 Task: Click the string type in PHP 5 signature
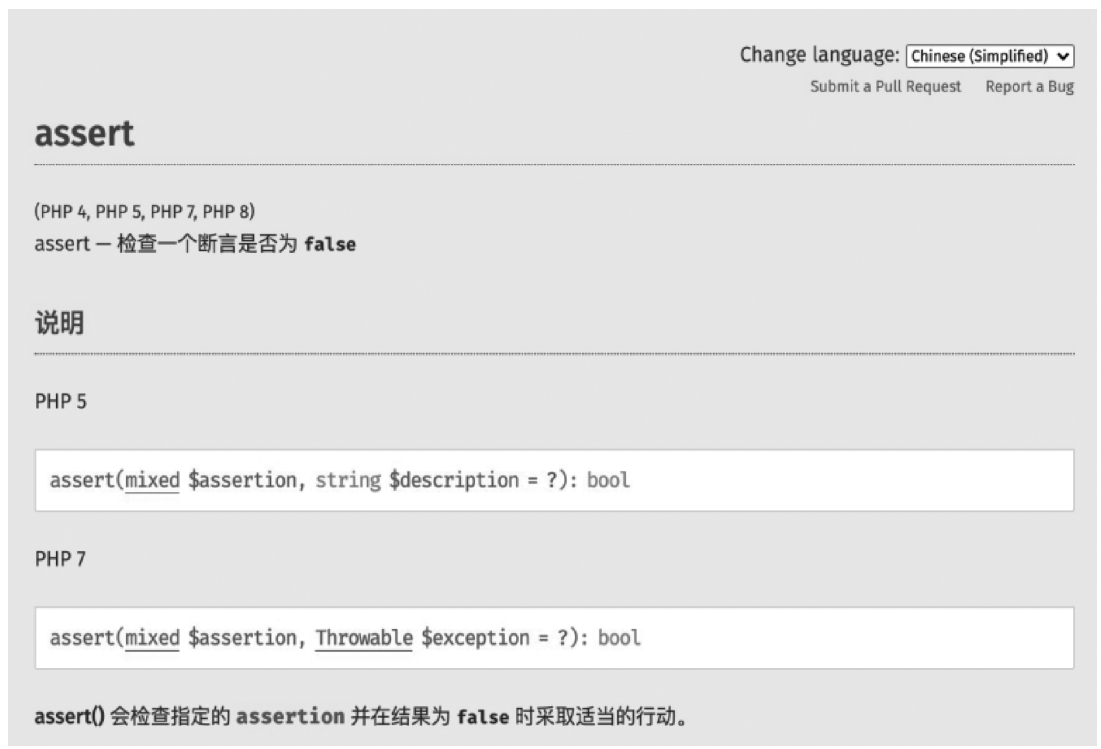[x=348, y=480]
